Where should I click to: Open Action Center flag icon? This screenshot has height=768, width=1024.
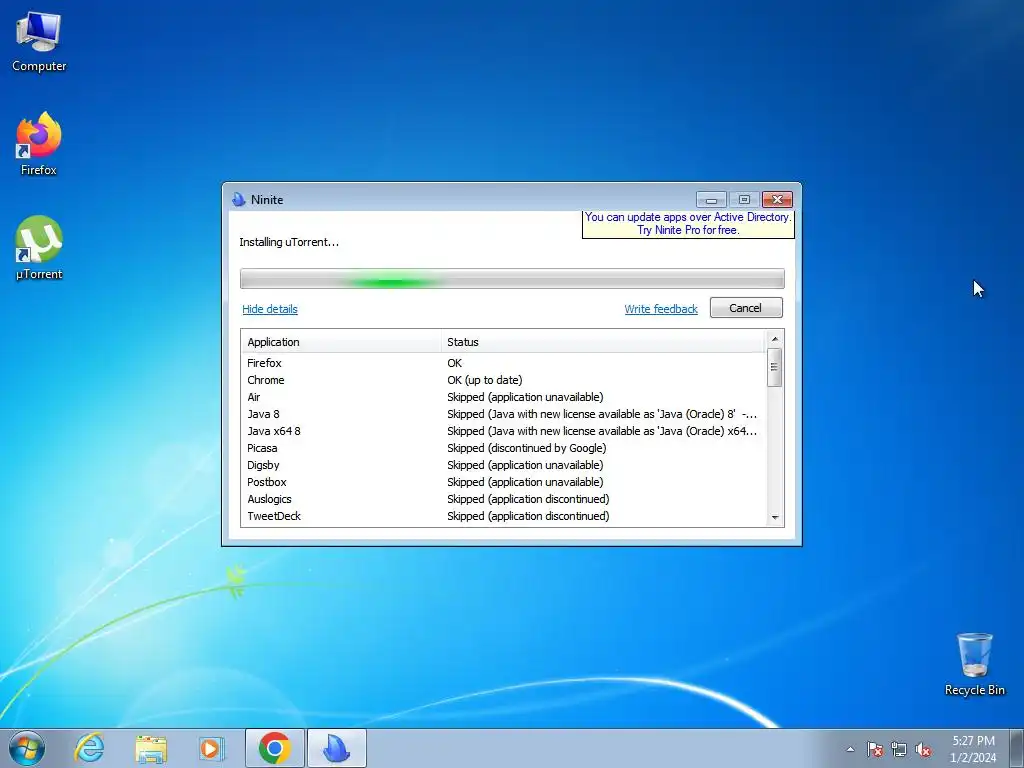(874, 749)
